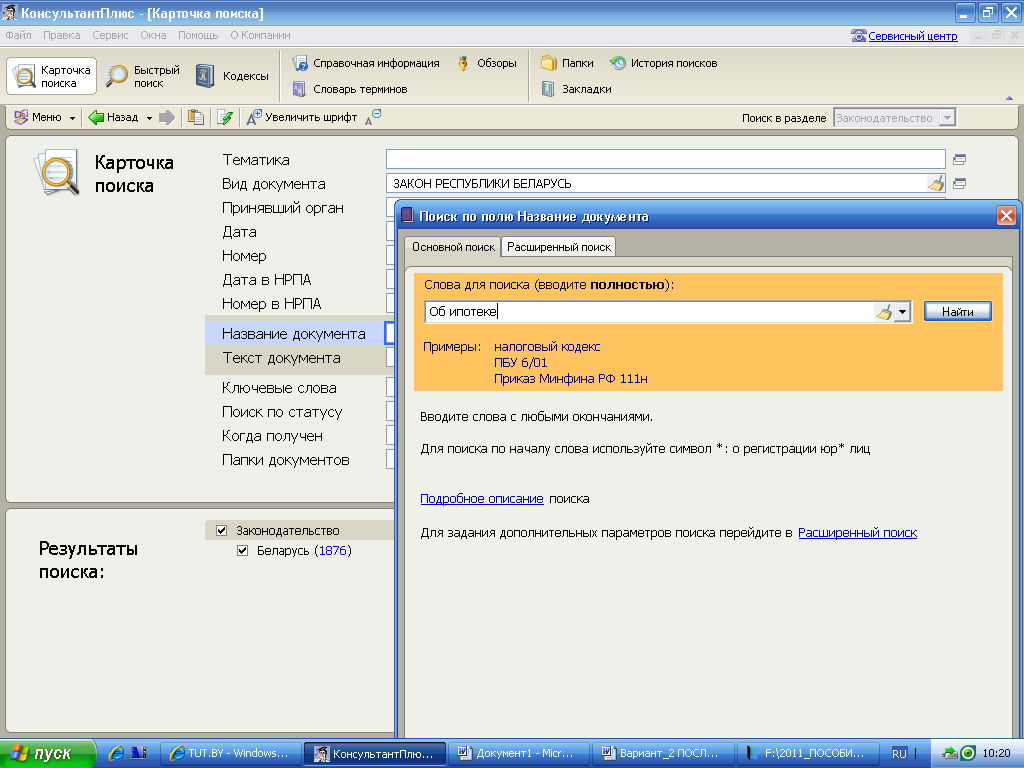Screen dimensions: 1024x768
Task: Select Текст документа field label
Action: [281, 358]
